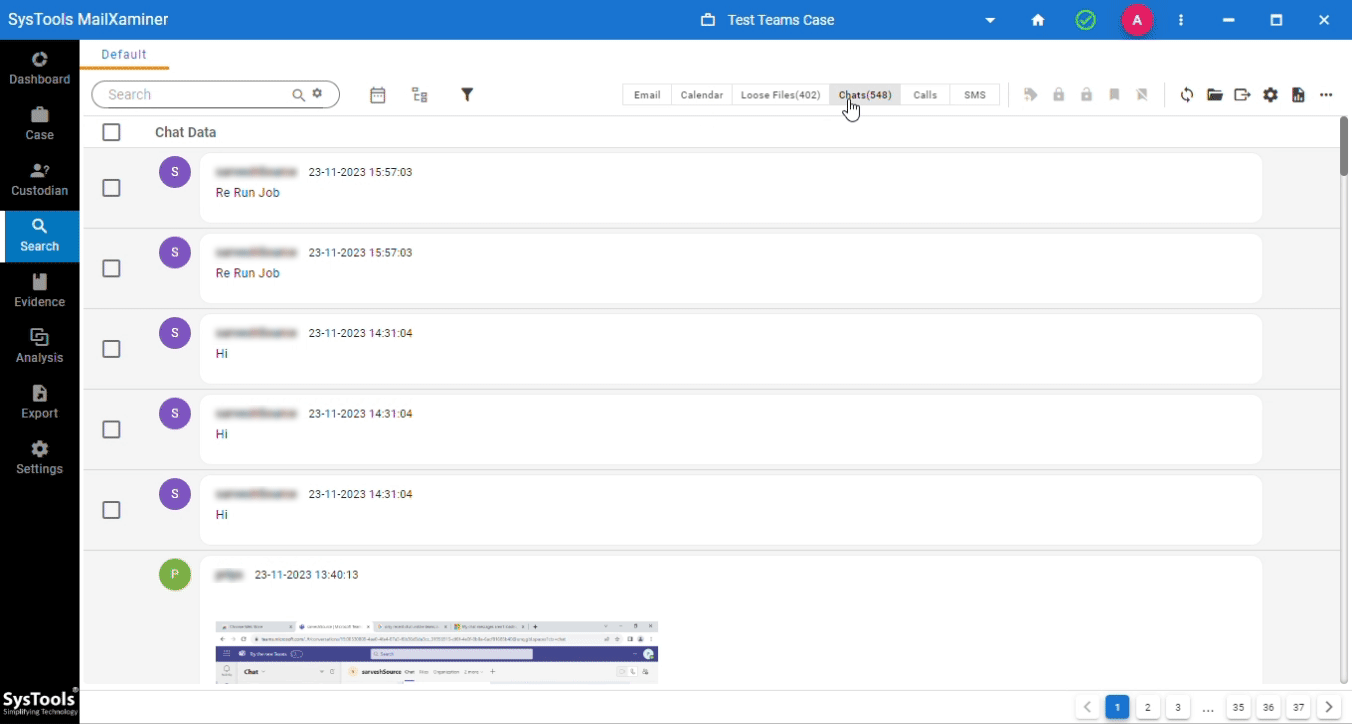The image size is (1352, 724).
Task: Expand the Test Teams Case dropdown arrow
Action: coord(990,20)
